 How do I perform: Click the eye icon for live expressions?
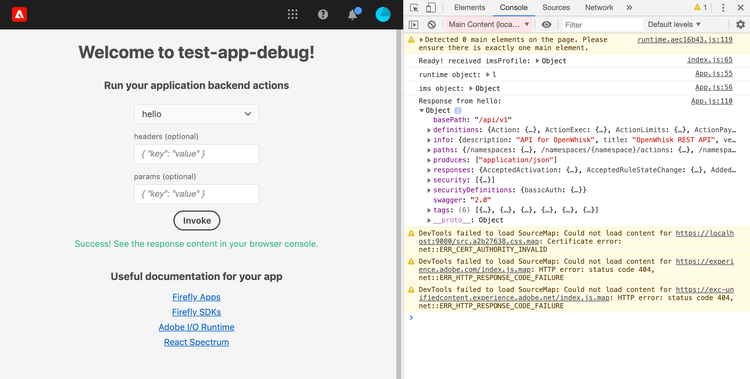[546, 24]
